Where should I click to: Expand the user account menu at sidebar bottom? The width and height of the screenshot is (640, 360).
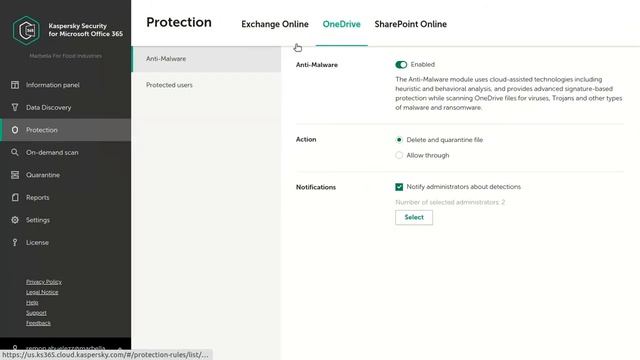[x=65, y=348]
